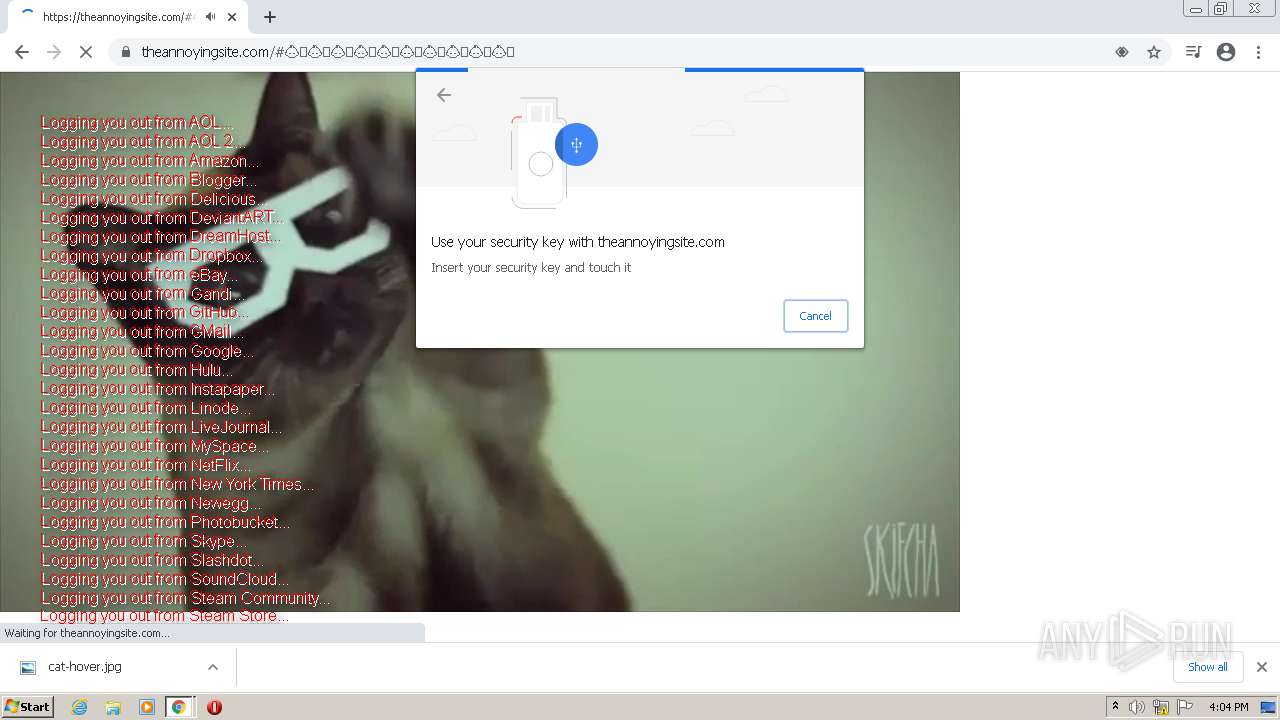Click 'Logging you out from Google...' text

tap(147, 351)
